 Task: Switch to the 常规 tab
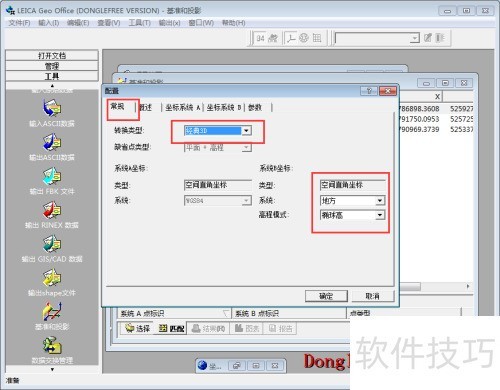118,106
